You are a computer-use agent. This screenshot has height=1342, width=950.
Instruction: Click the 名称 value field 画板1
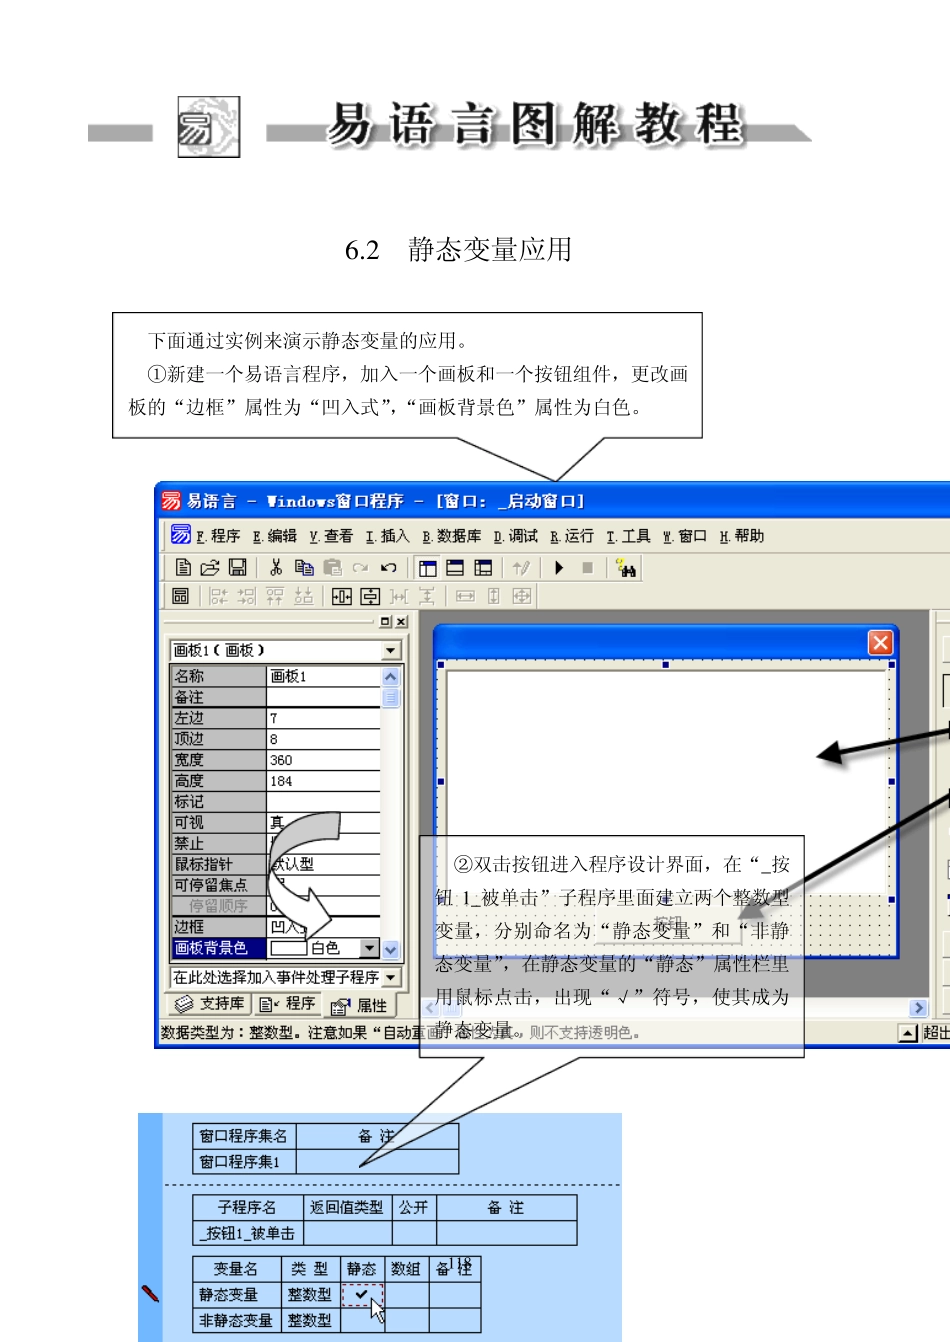point(324,677)
